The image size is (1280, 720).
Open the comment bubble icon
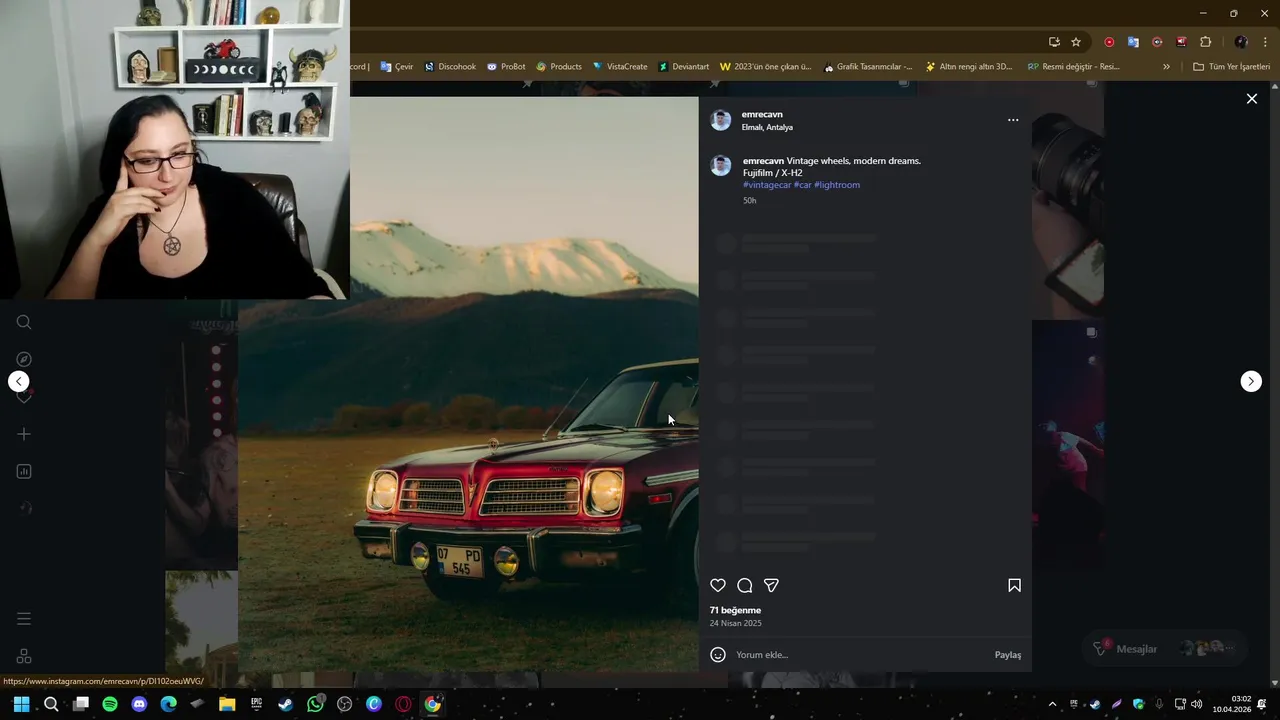[745, 586]
